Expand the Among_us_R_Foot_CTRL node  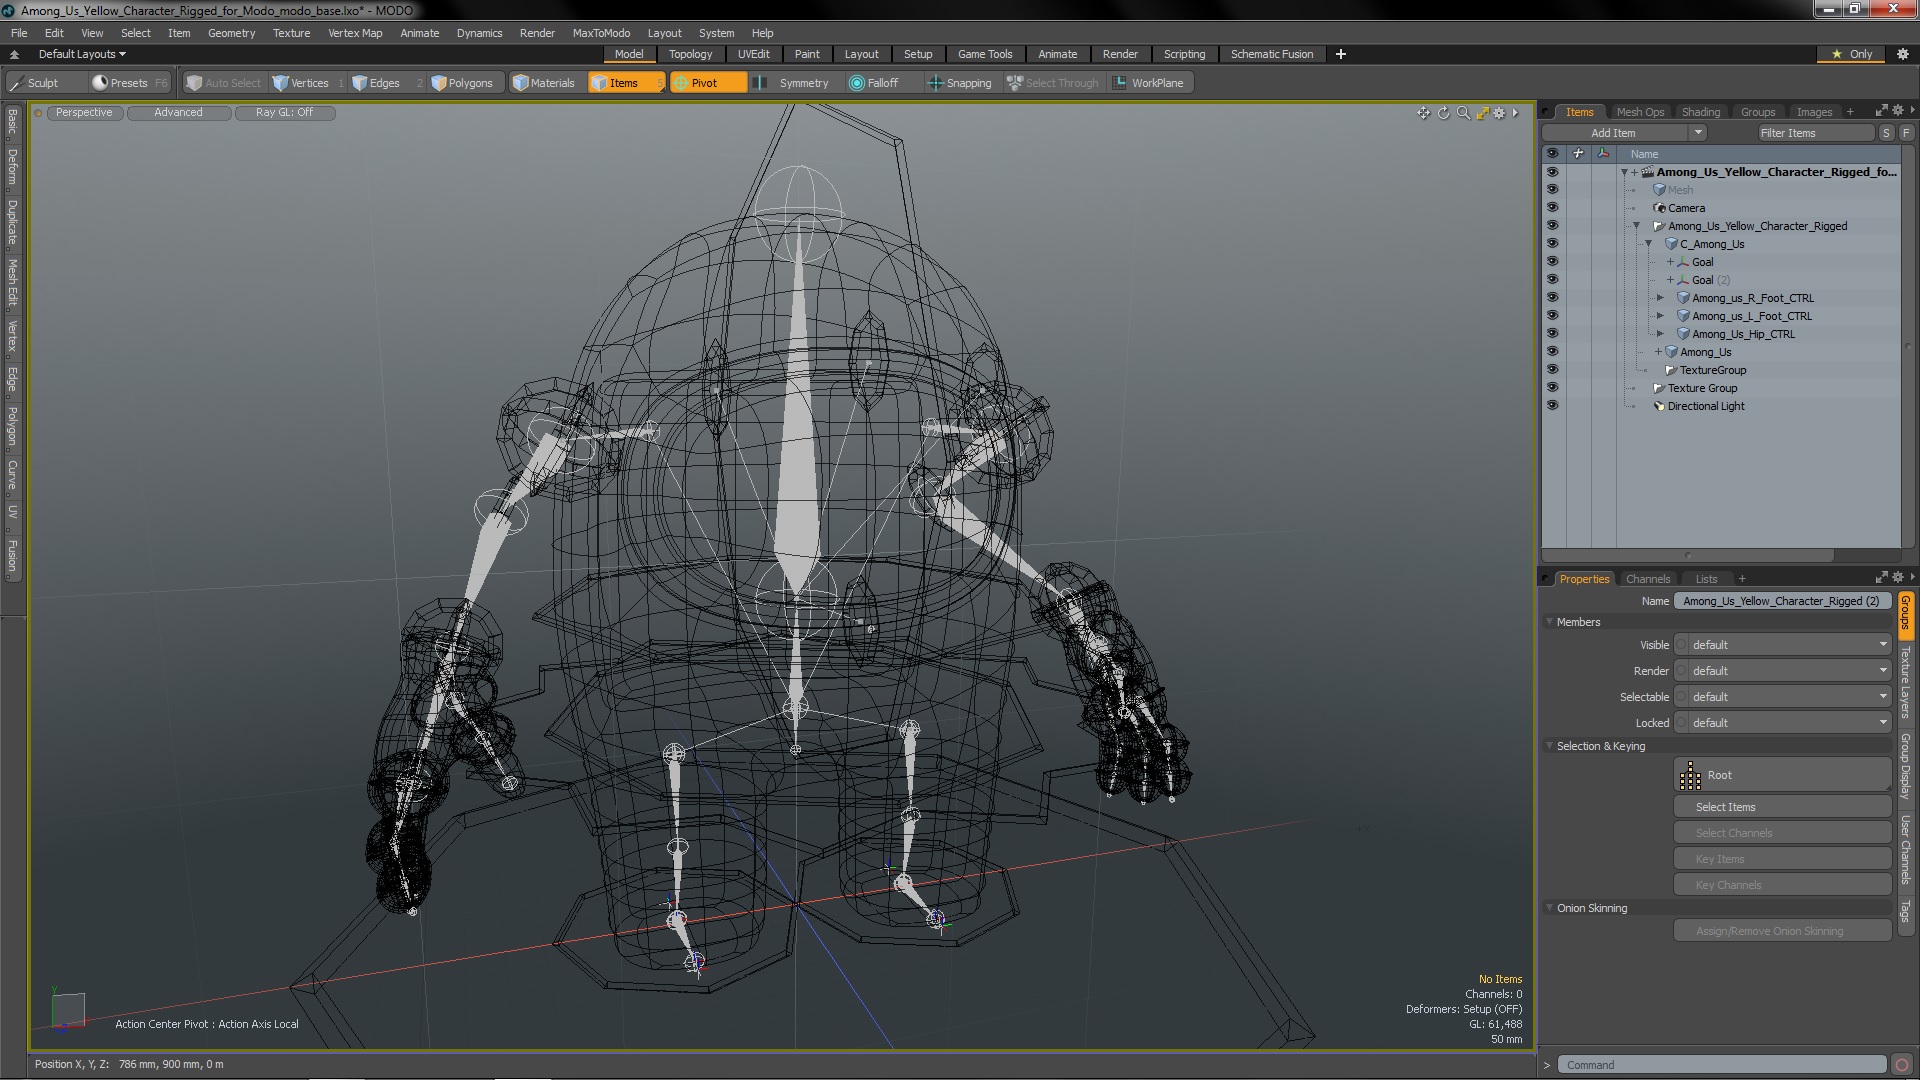1661,298
